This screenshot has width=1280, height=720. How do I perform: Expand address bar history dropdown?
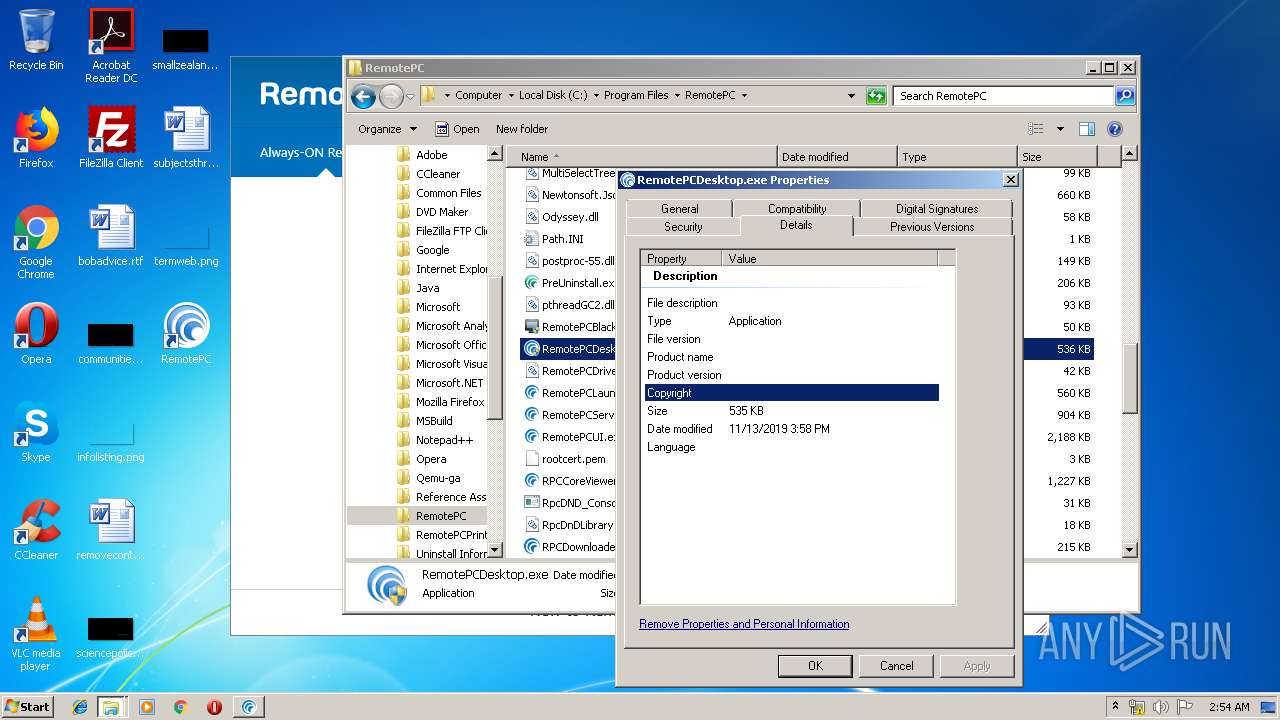point(851,96)
